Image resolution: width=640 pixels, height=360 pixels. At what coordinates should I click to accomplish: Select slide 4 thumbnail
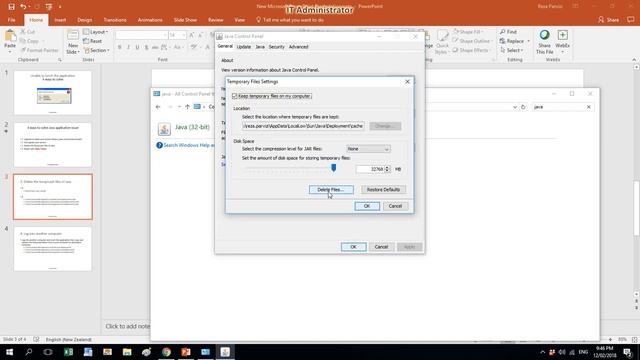(53, 249)
